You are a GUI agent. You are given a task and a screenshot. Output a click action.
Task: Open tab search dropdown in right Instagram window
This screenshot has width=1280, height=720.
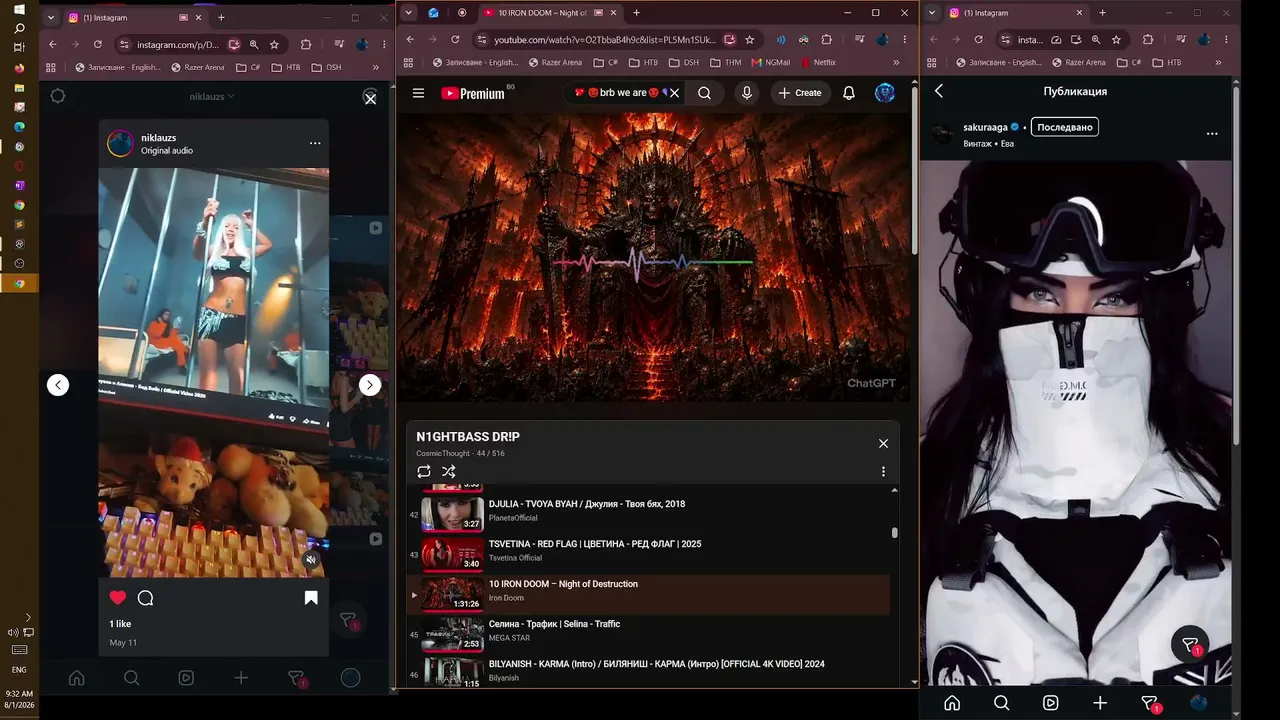932,13
